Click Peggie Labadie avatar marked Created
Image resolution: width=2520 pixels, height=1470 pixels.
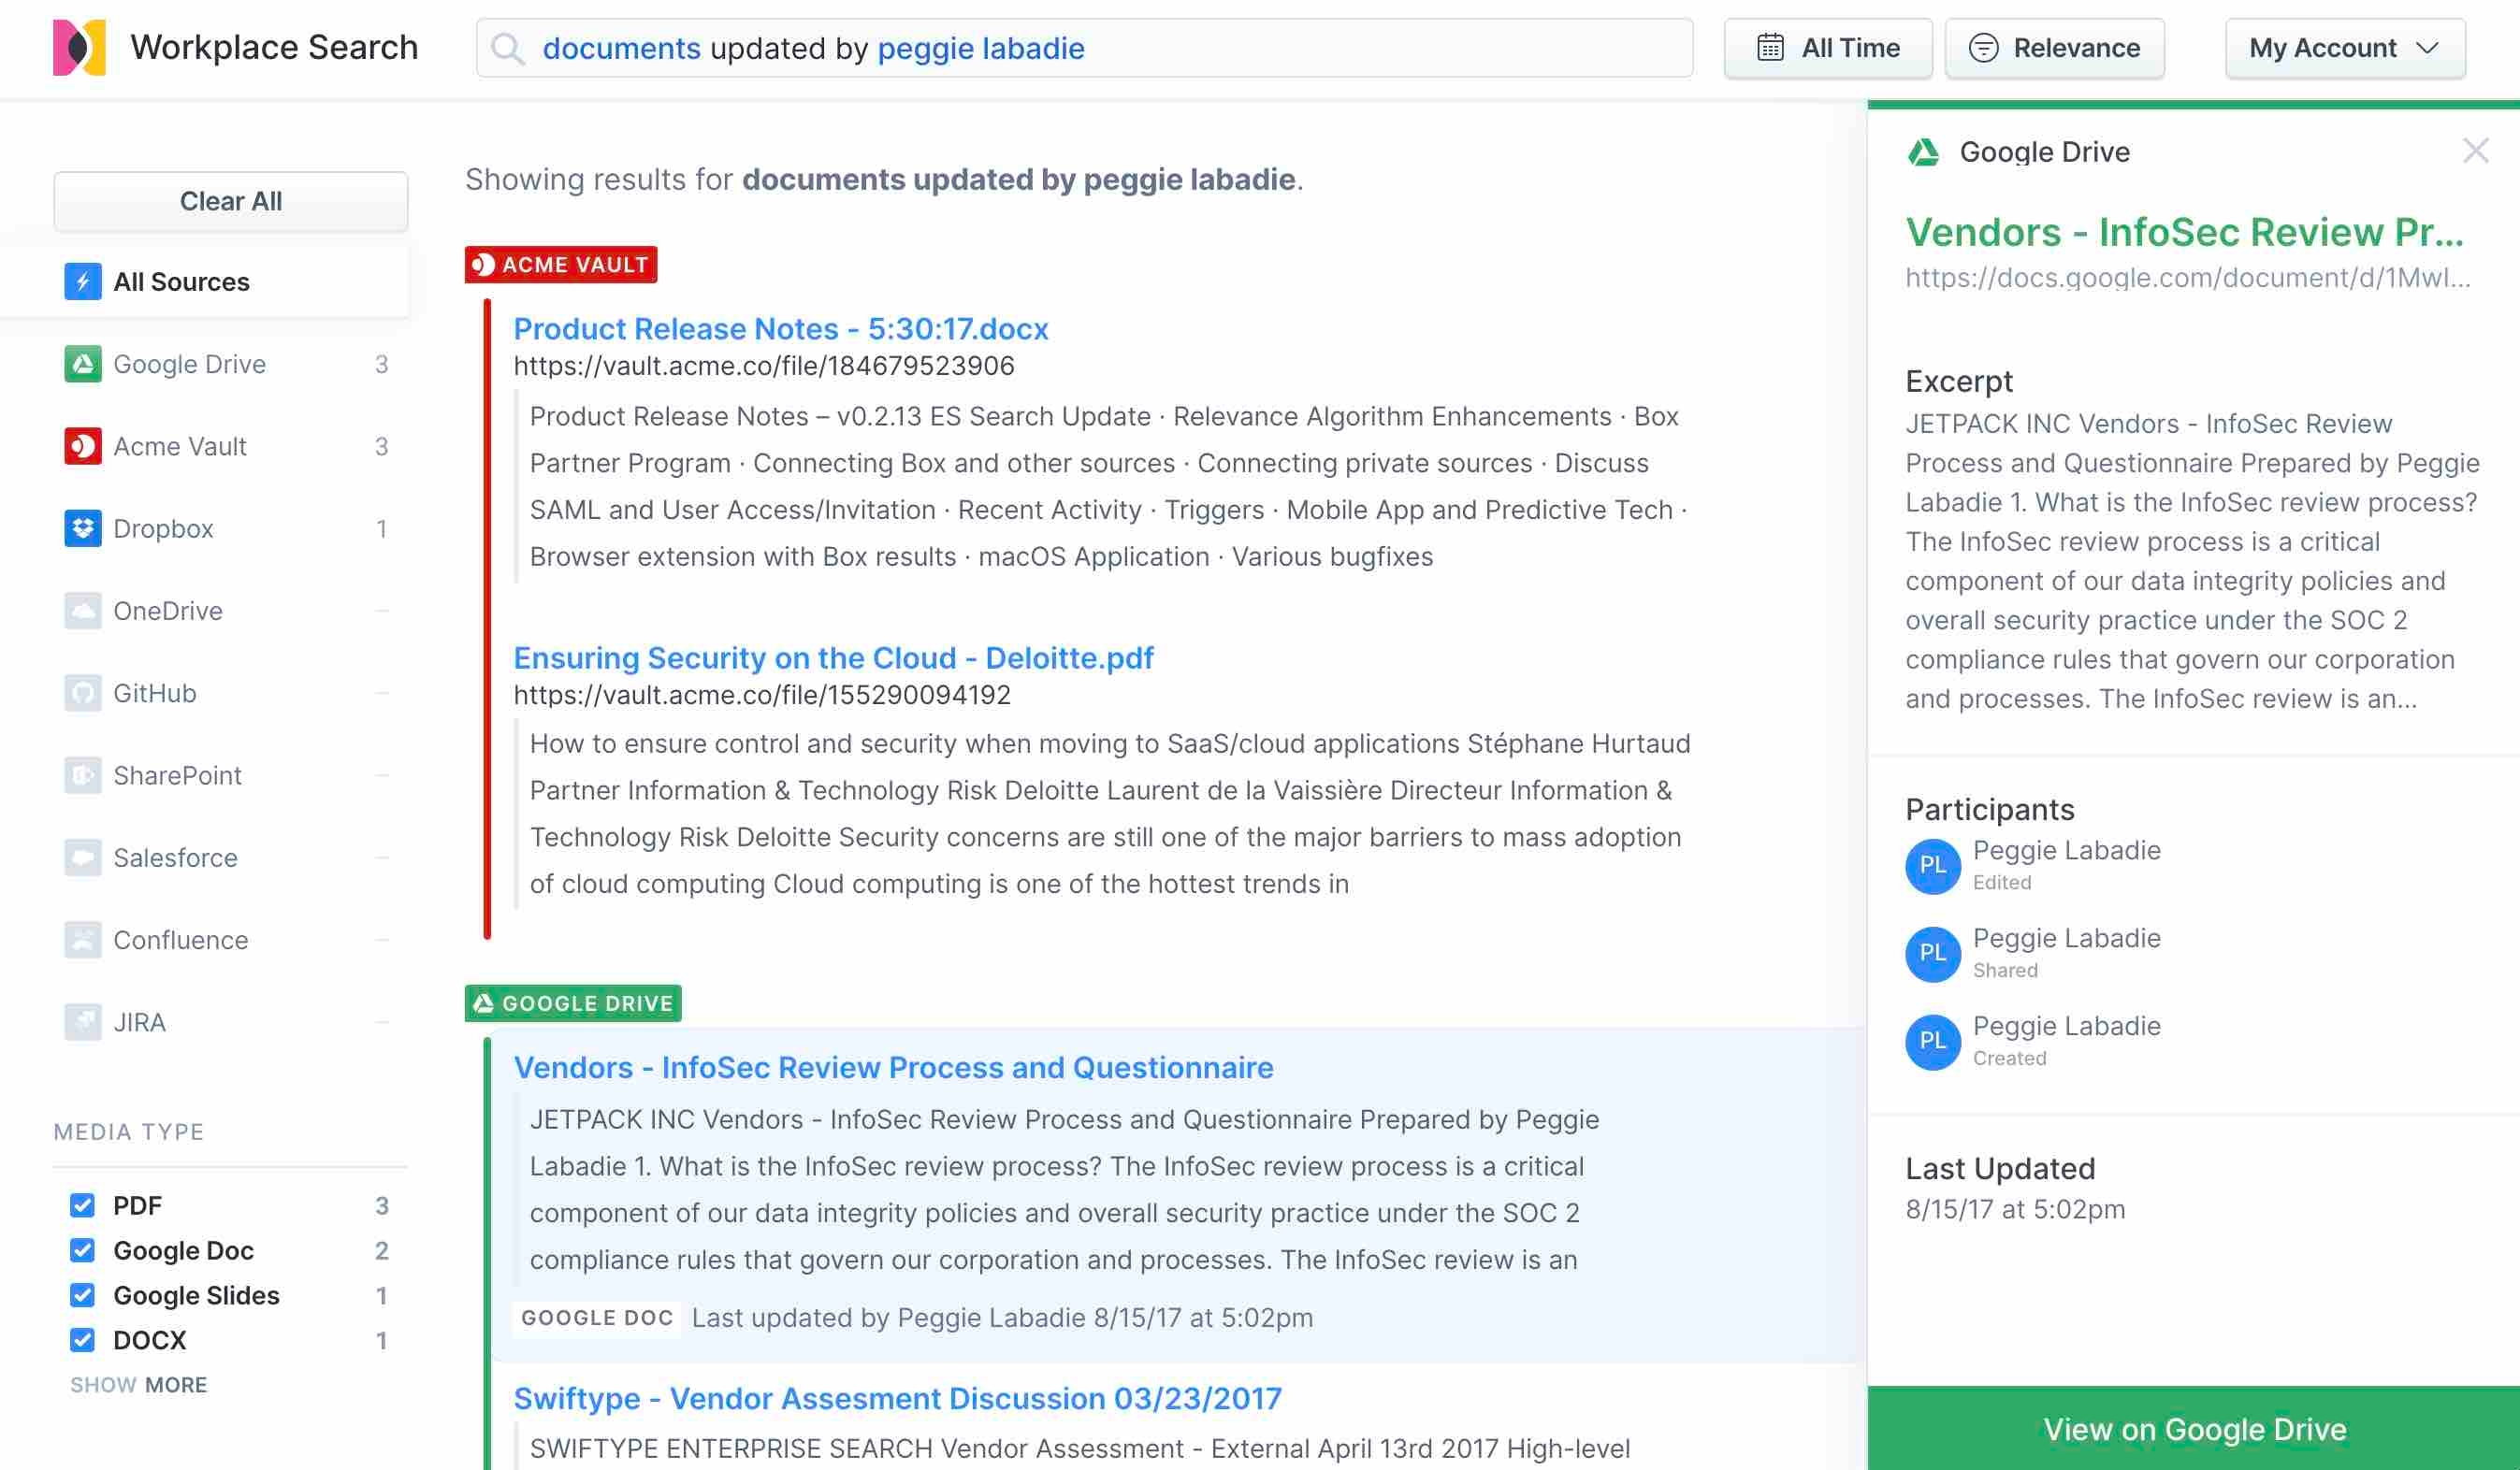(x=1933, y=1041)
